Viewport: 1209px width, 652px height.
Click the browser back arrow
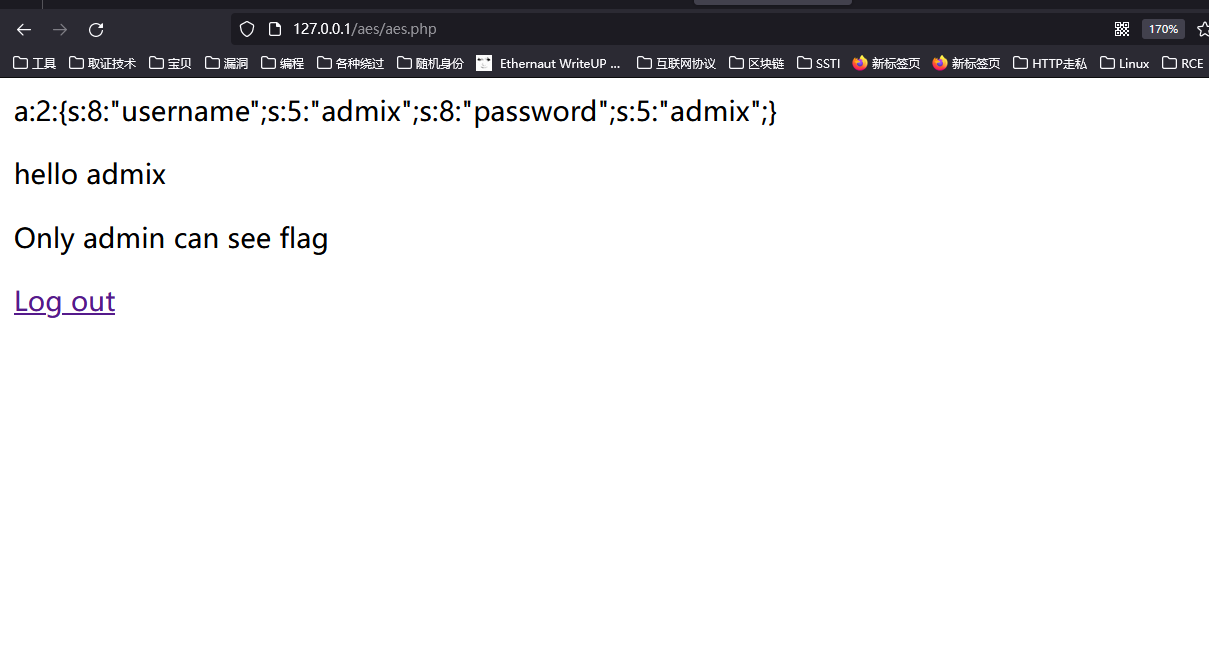click(24, 30)
